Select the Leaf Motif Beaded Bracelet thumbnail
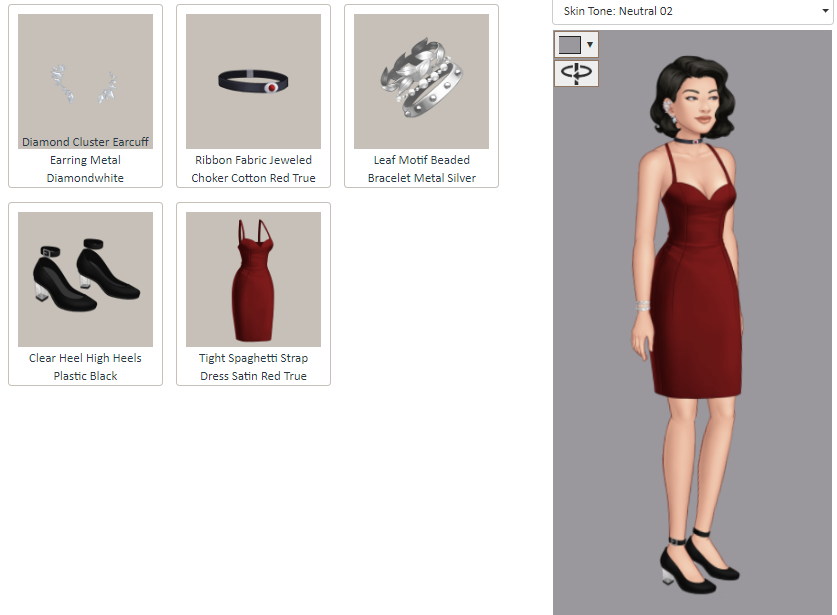This screenshot has width=837, height=615. coord(422,81)
